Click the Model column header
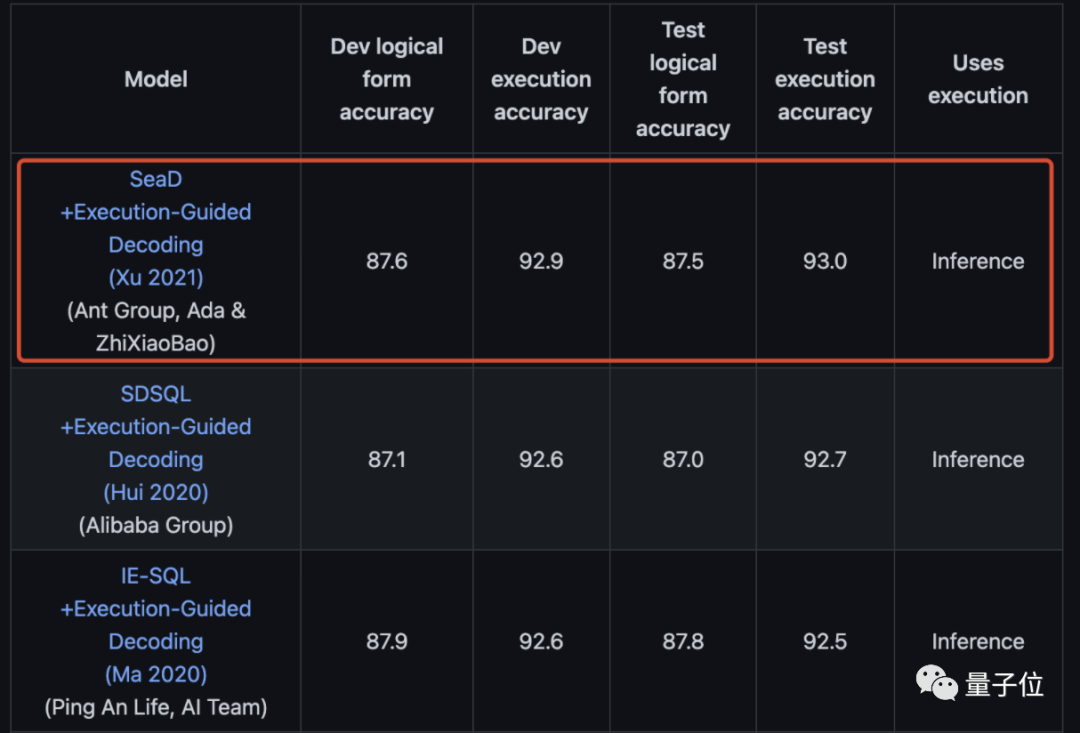Viewport: 1080px width, 733px height. (x=156, y=79)
